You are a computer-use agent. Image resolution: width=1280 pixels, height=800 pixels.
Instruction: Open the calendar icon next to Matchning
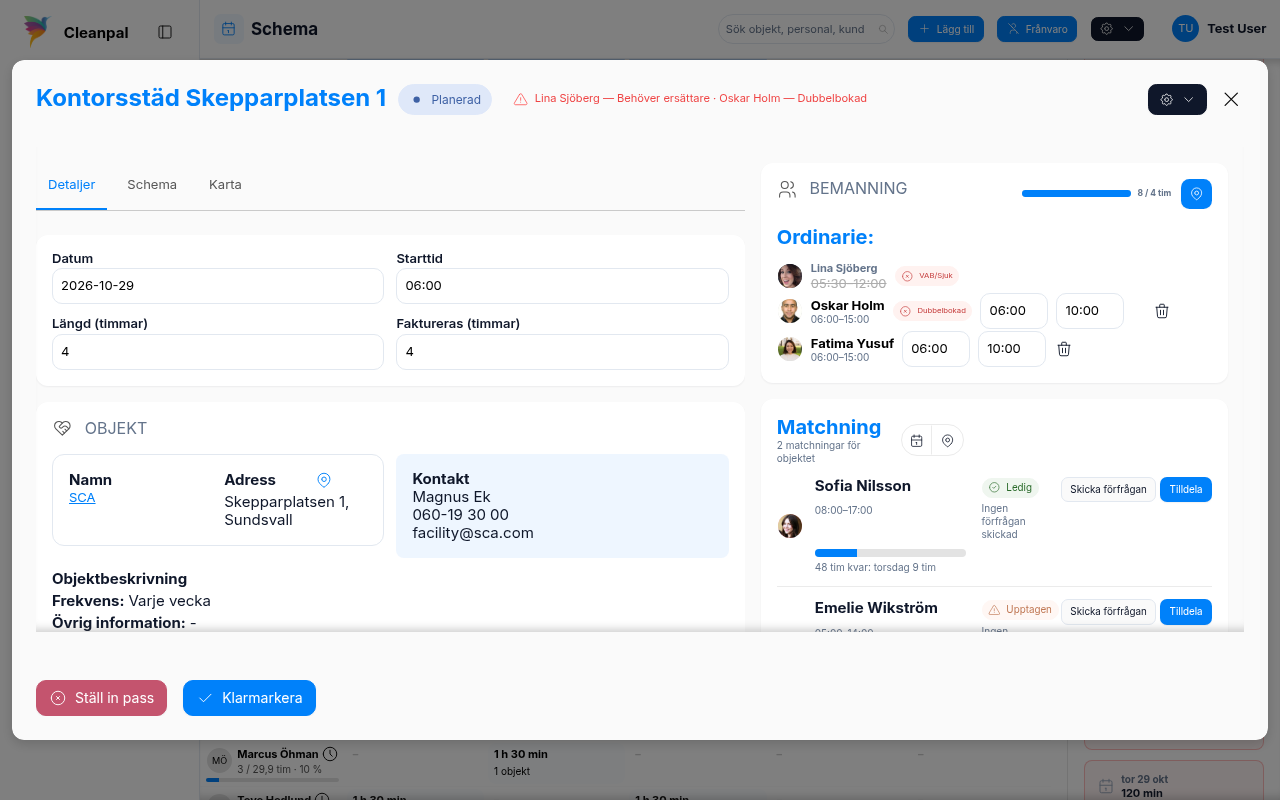click(917, 440)
